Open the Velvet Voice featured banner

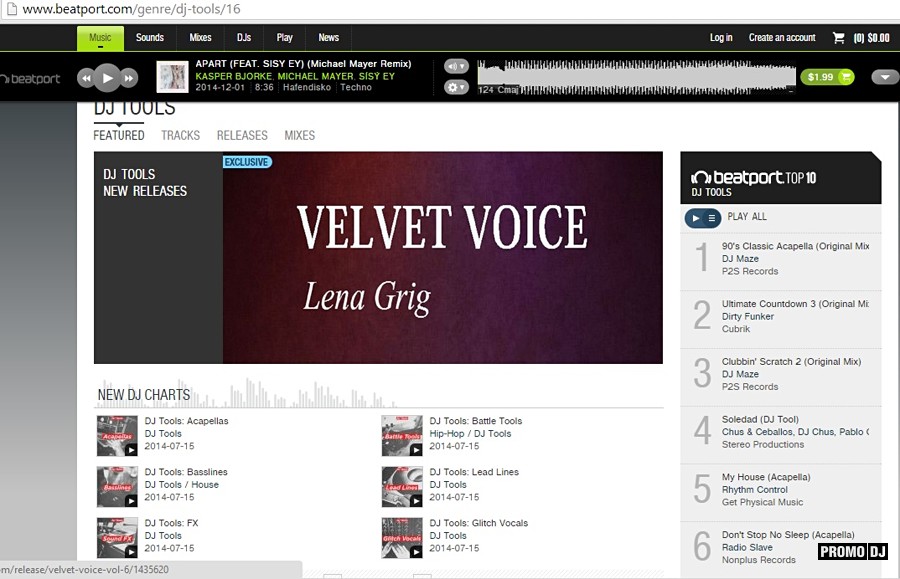point(443,258)
